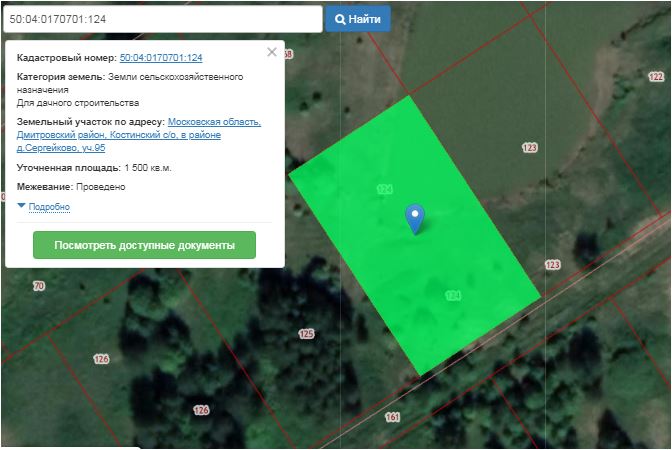Click the parcel label 122

pos(656,77)
